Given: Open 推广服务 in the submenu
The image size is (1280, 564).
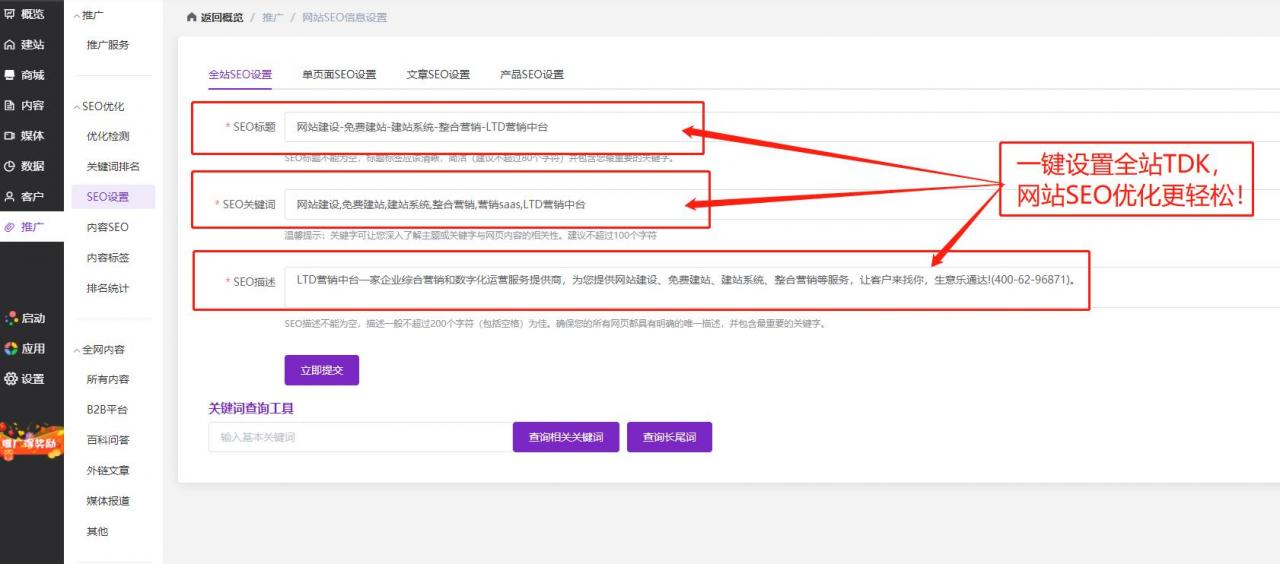Looking at the screenshot, I should 108,45.
